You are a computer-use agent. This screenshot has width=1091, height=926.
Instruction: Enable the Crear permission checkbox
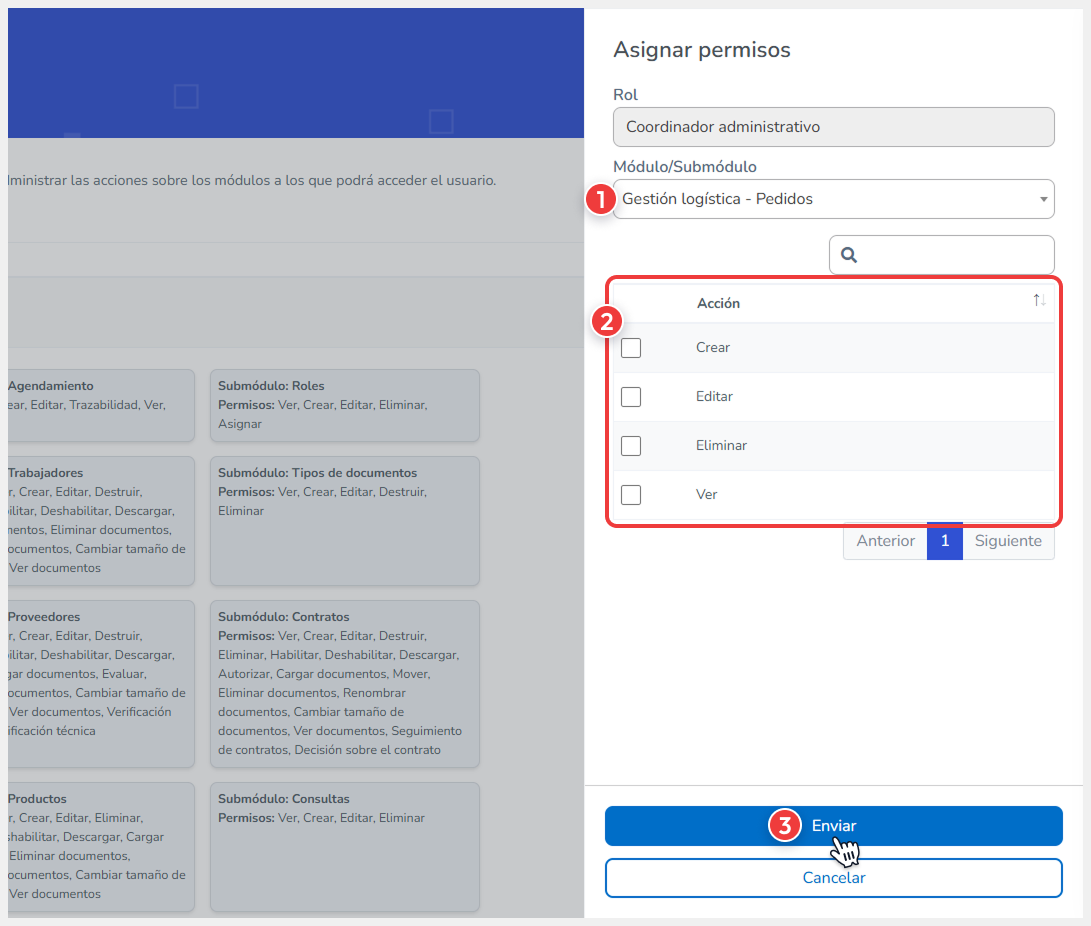click(631, 348)
